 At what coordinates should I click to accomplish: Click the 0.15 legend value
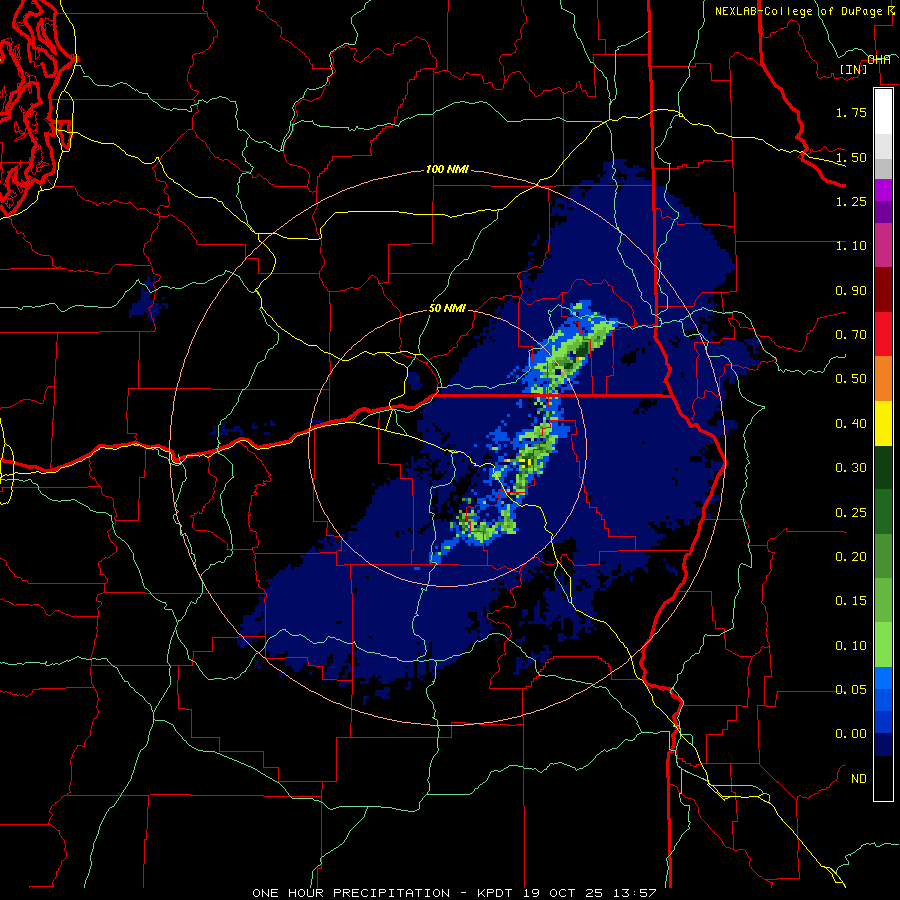pos(851,601)
